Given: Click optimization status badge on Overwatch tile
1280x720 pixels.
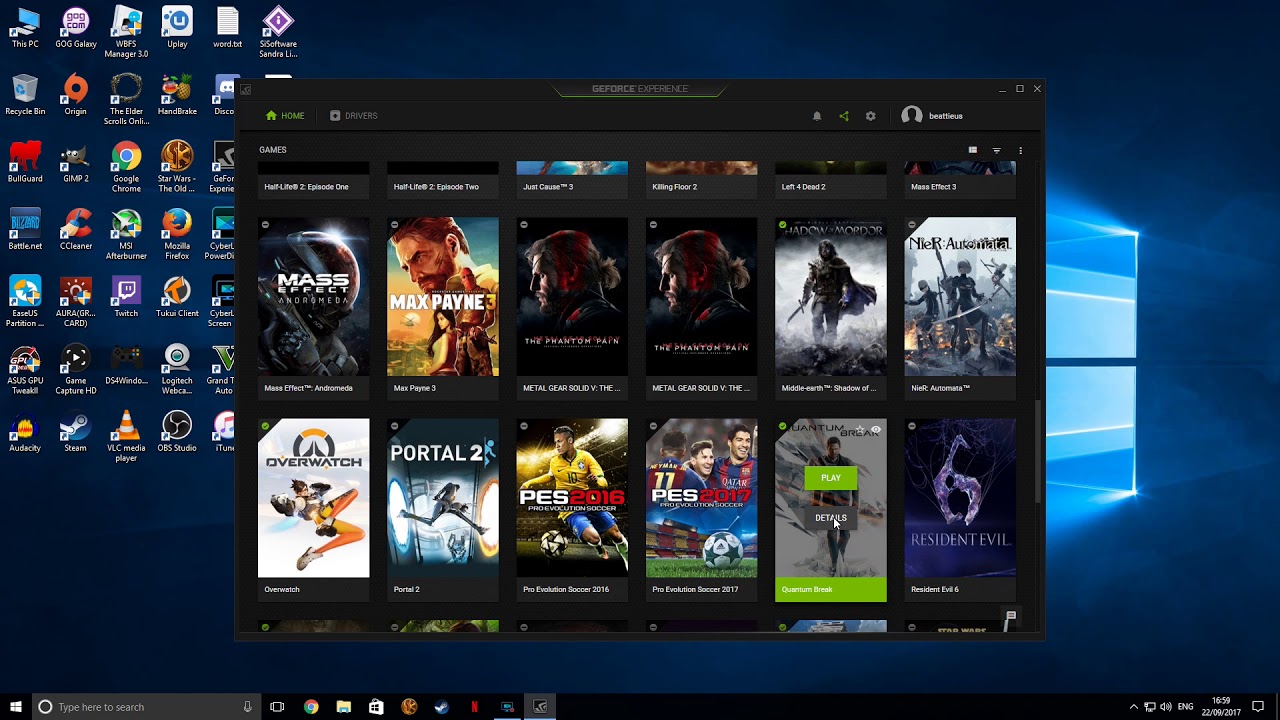Looking at the screenshot, I should pos(265,426).
